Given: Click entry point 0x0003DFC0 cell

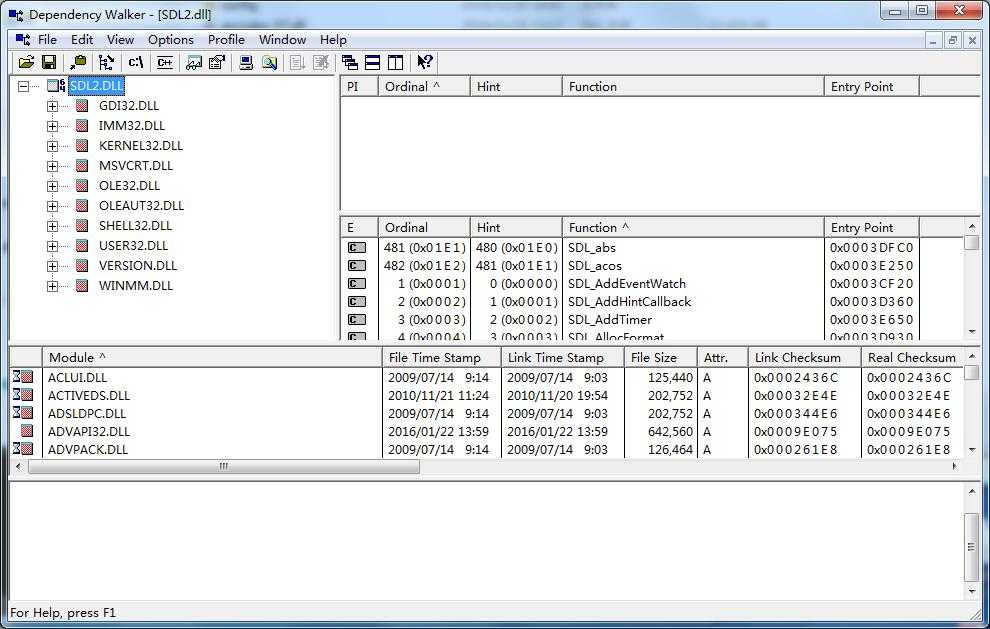Looking at the screenshot, I should click(871, 248).
